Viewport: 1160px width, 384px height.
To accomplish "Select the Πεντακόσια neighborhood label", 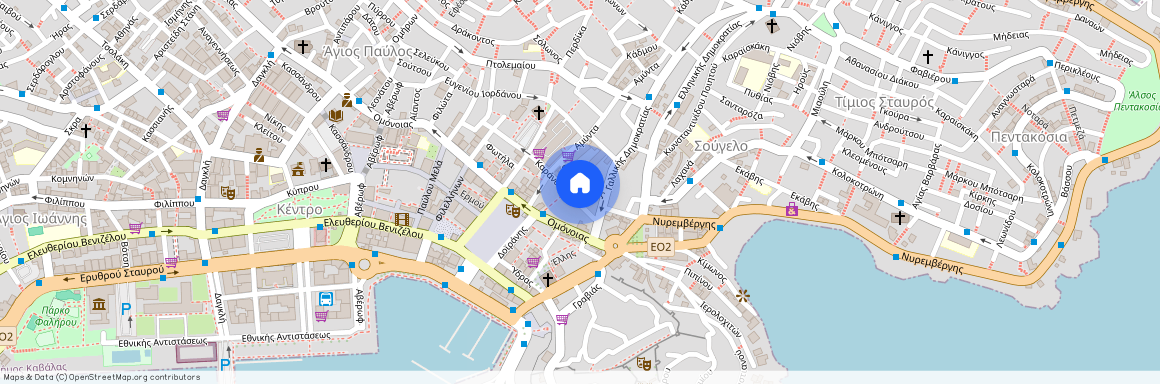I will pyautogui.click(x=1029, y=137).
